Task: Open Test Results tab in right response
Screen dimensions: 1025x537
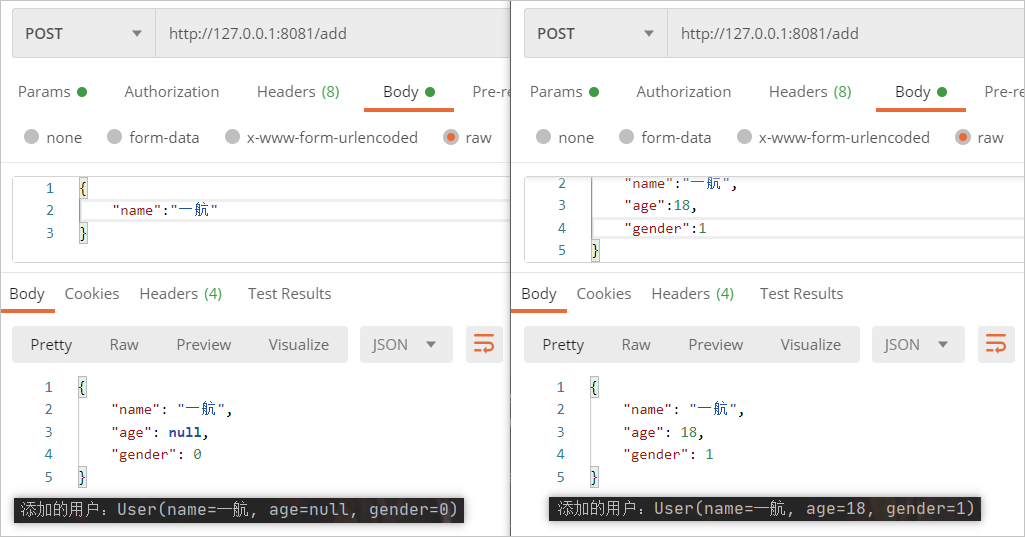Action: [801, 294]
